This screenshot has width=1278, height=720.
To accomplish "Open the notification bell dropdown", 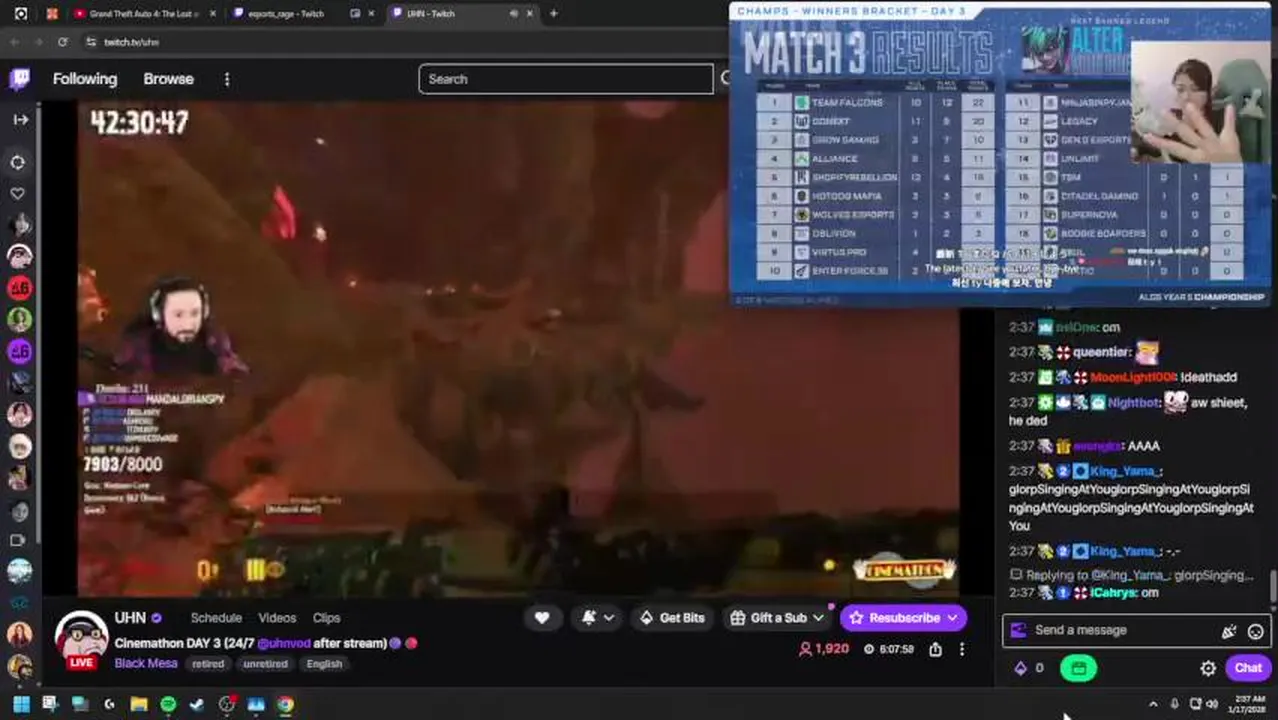I will point(598,618).
